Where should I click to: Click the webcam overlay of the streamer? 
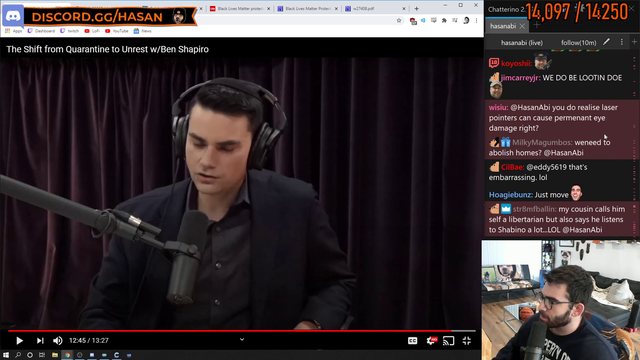coord(561,300)
